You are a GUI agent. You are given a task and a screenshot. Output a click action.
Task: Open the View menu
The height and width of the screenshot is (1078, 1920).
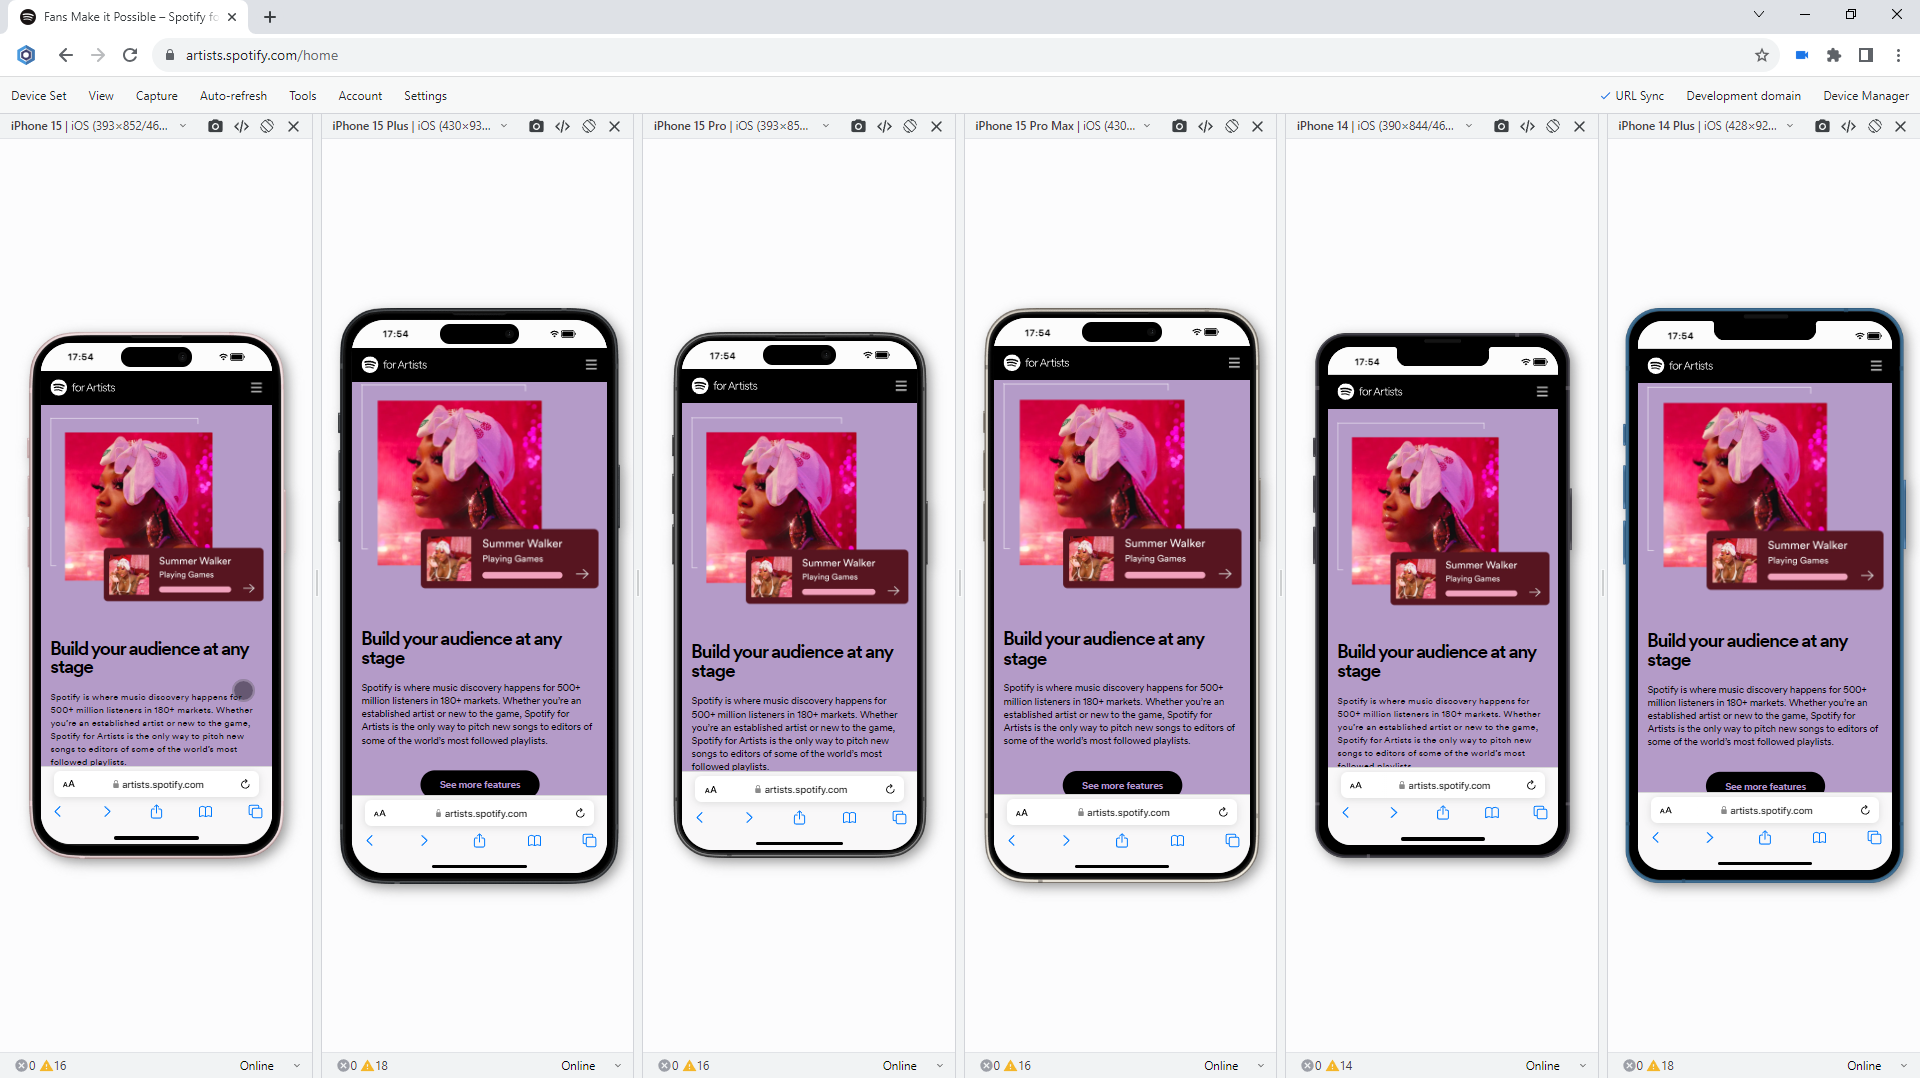(x=101, y=96)
